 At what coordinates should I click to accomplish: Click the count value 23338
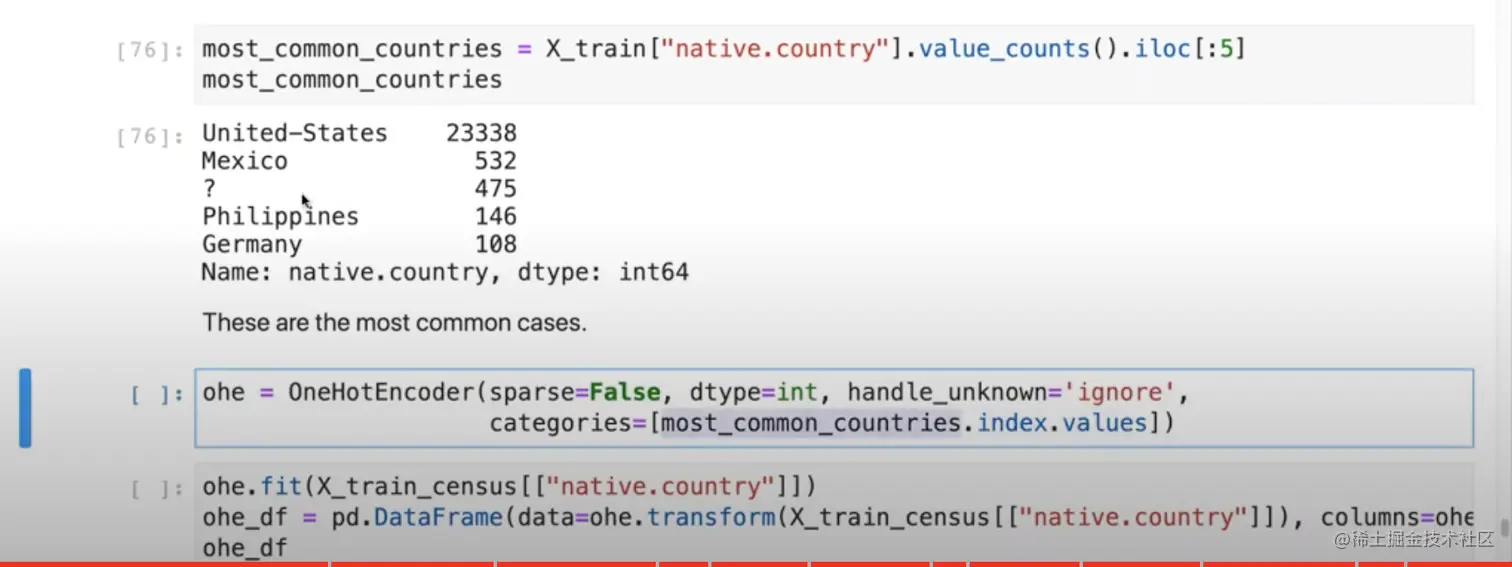coord(481,133)
